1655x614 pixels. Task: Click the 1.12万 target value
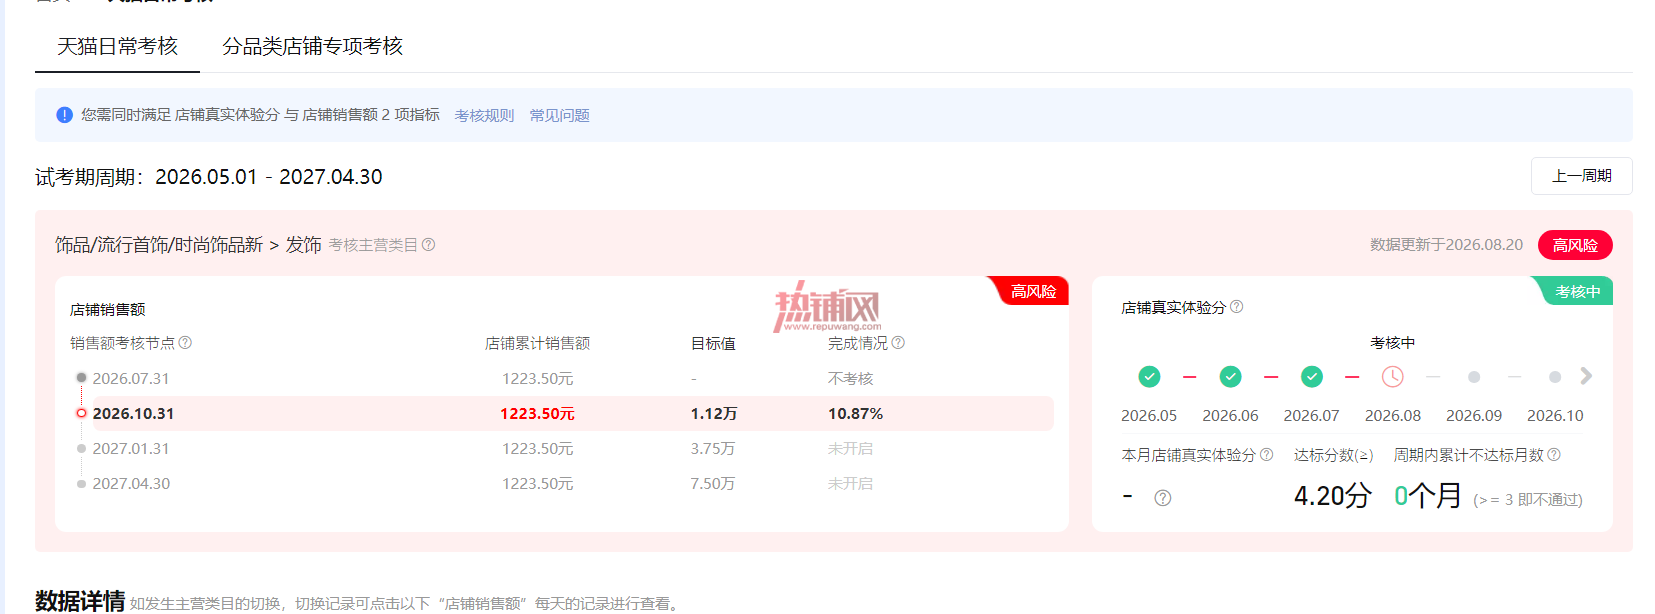coord(714,414)
